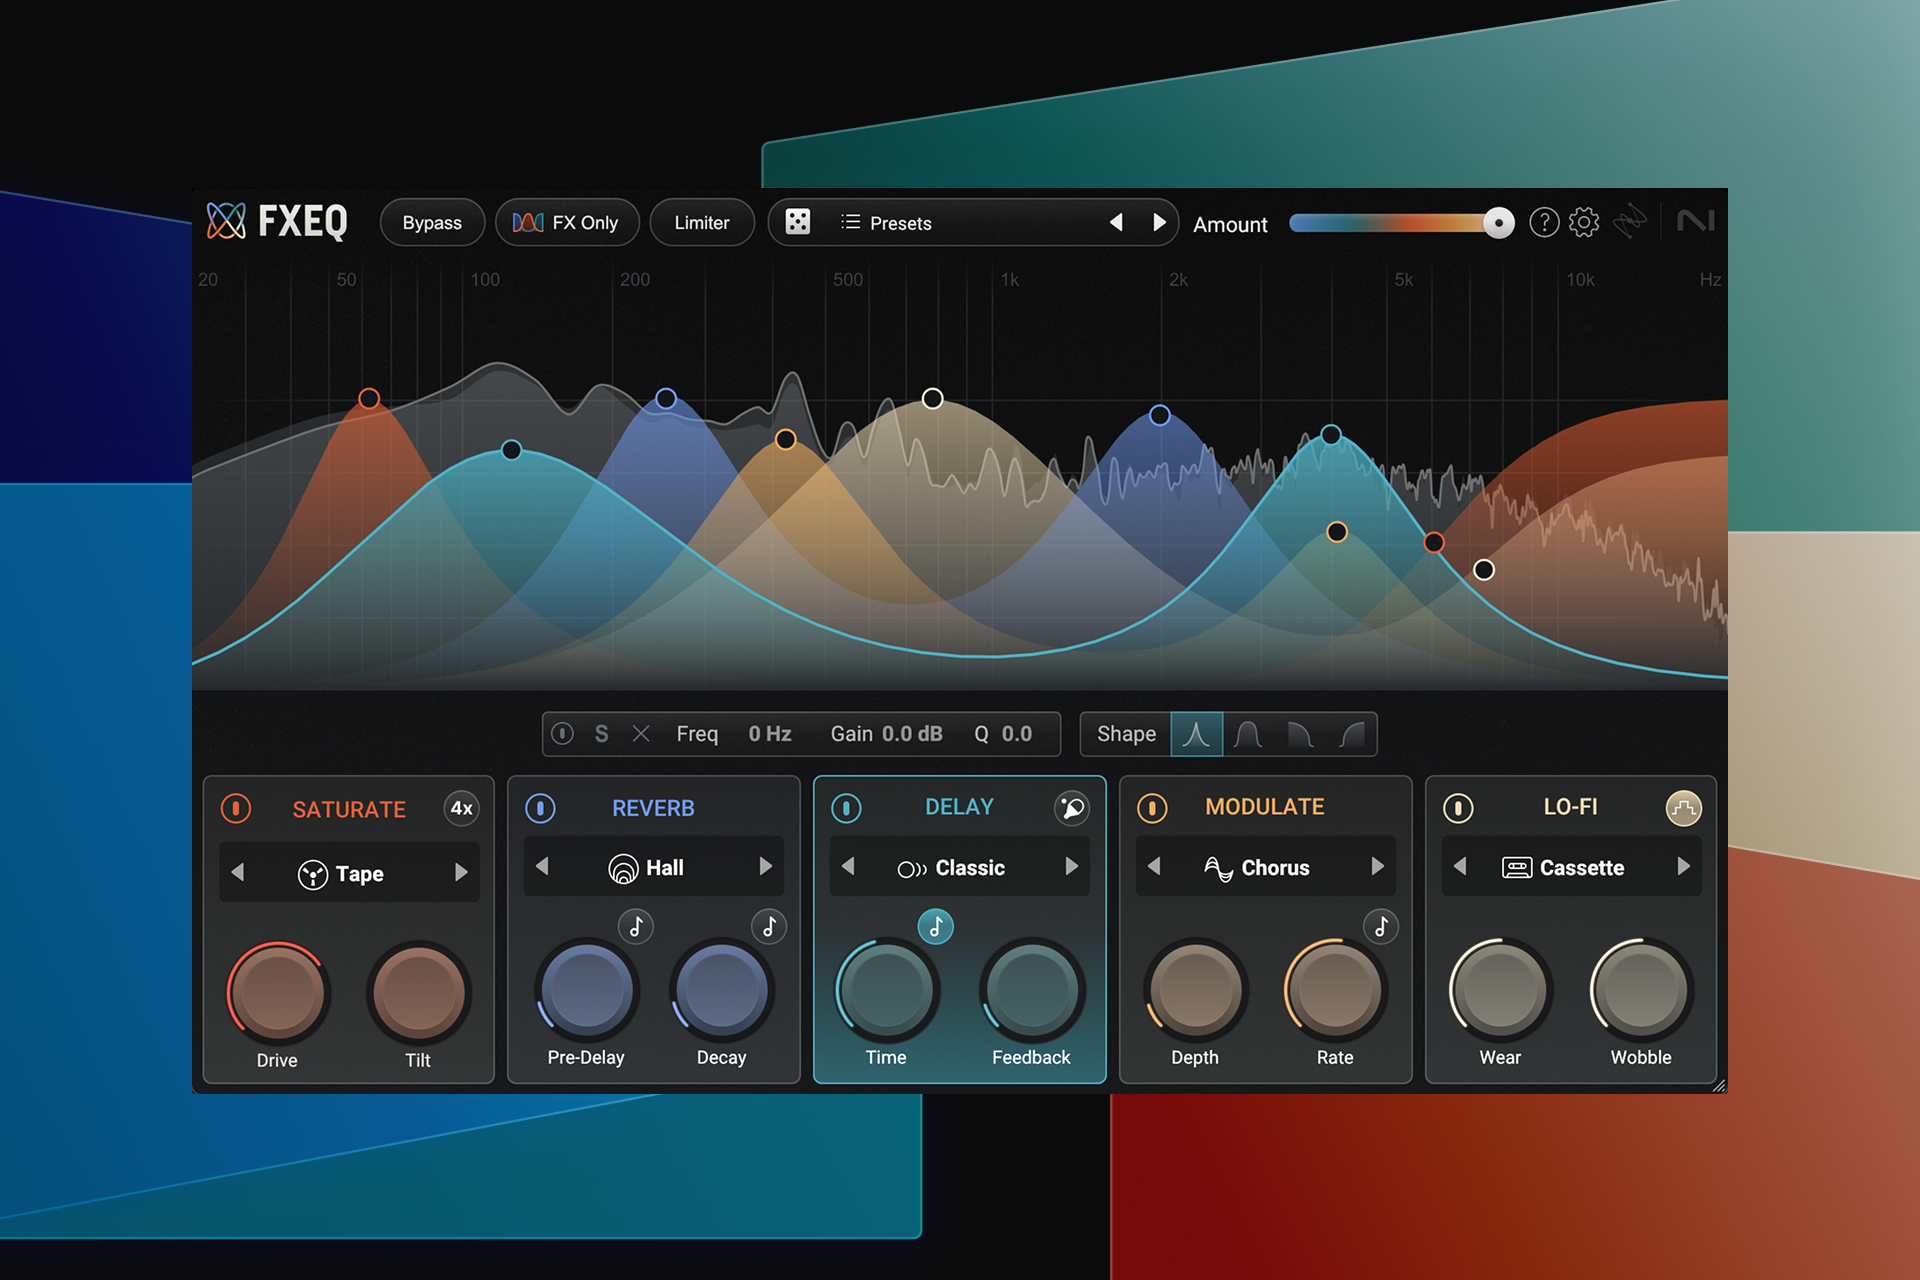Select the high shelf shape icon
The height and width of the screenshot is (1280, 1920).
pyautogui.click(x=1352, y=735)
